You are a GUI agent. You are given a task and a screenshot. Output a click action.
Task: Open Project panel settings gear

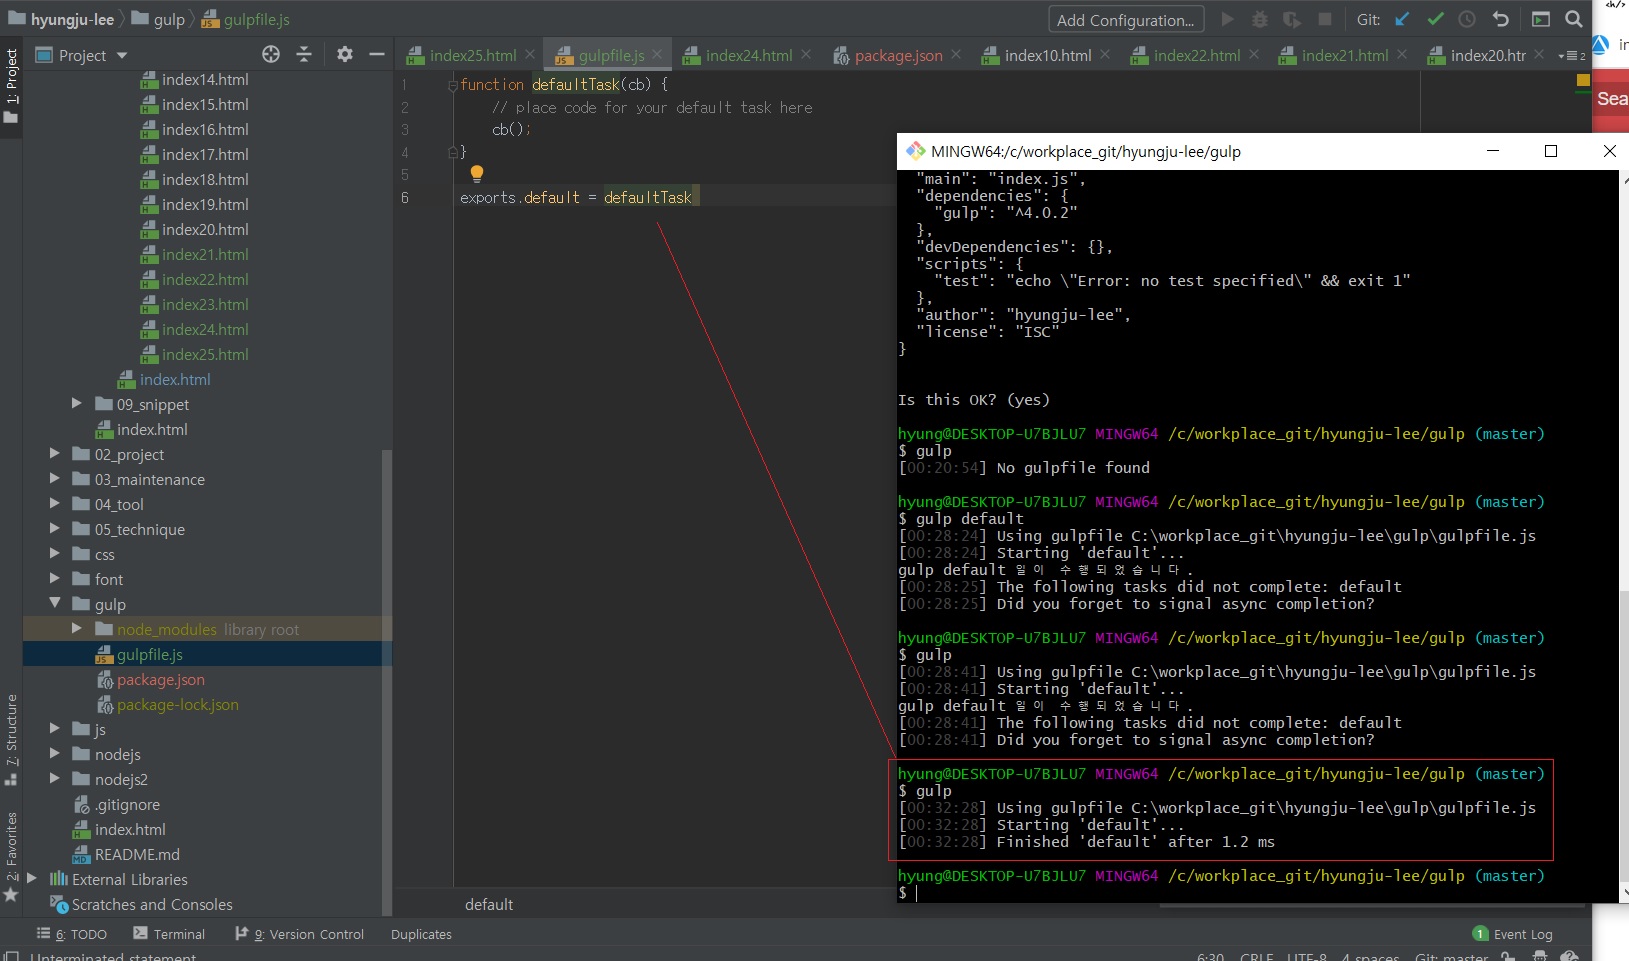[x=345, y=55]
